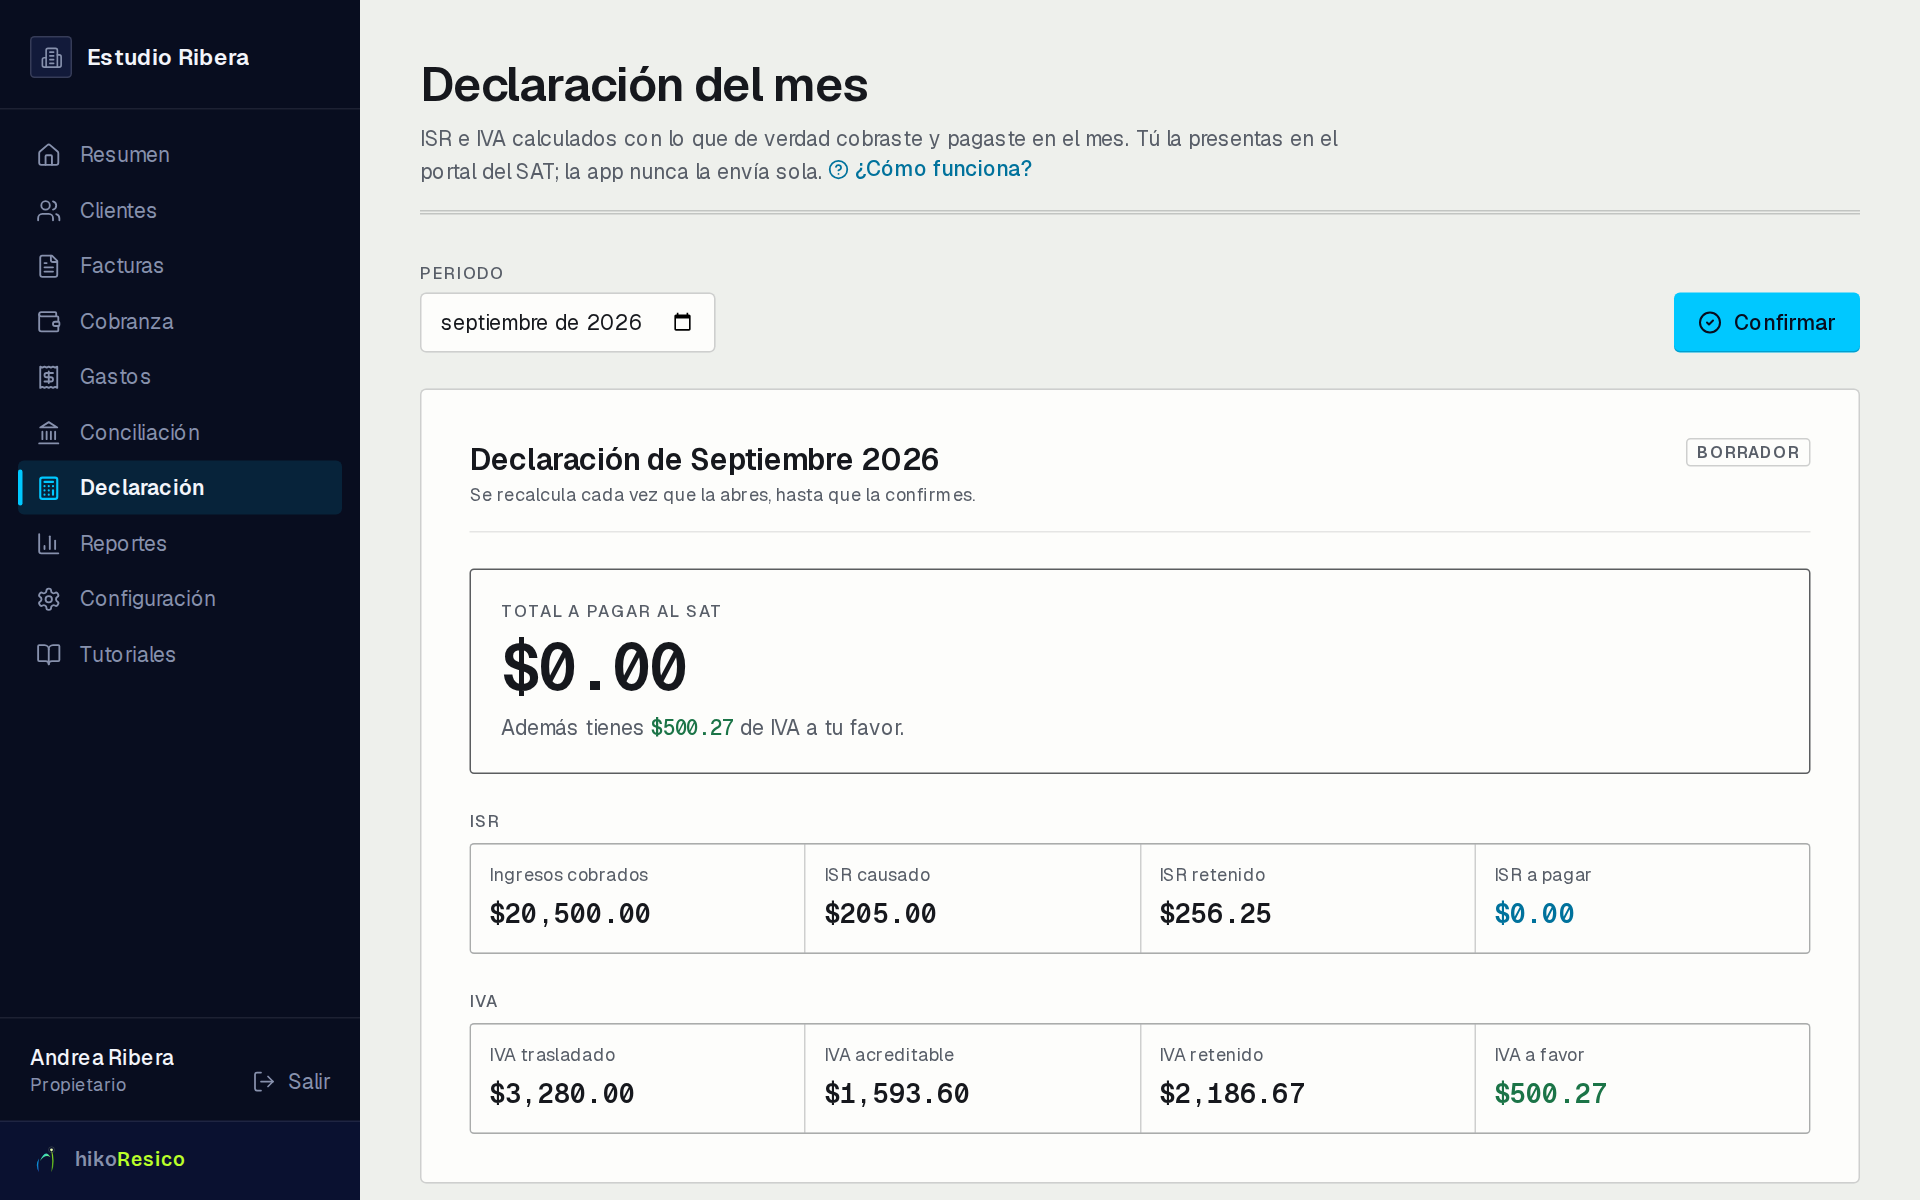
Task: Click the BORRADOR status badge
Action: coord(1748,452)
